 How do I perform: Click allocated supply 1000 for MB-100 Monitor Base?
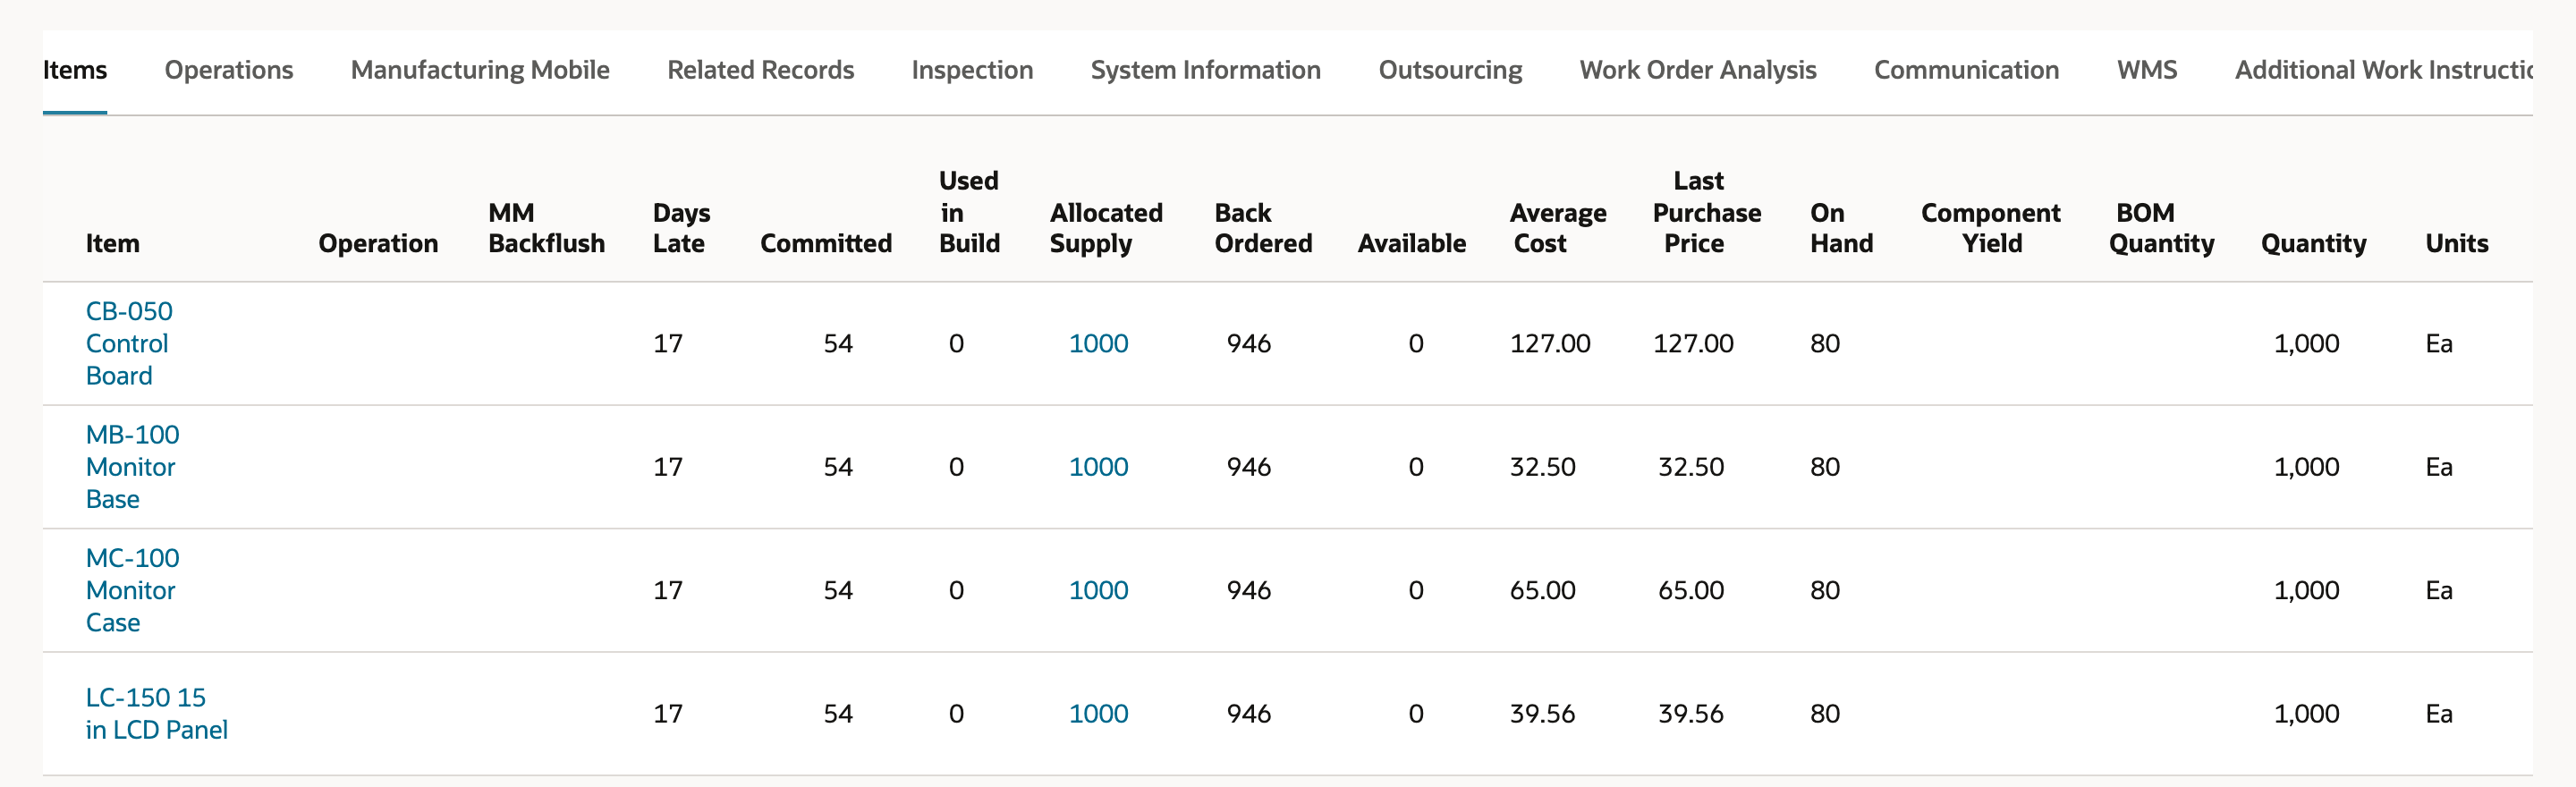coord(1098,467)
